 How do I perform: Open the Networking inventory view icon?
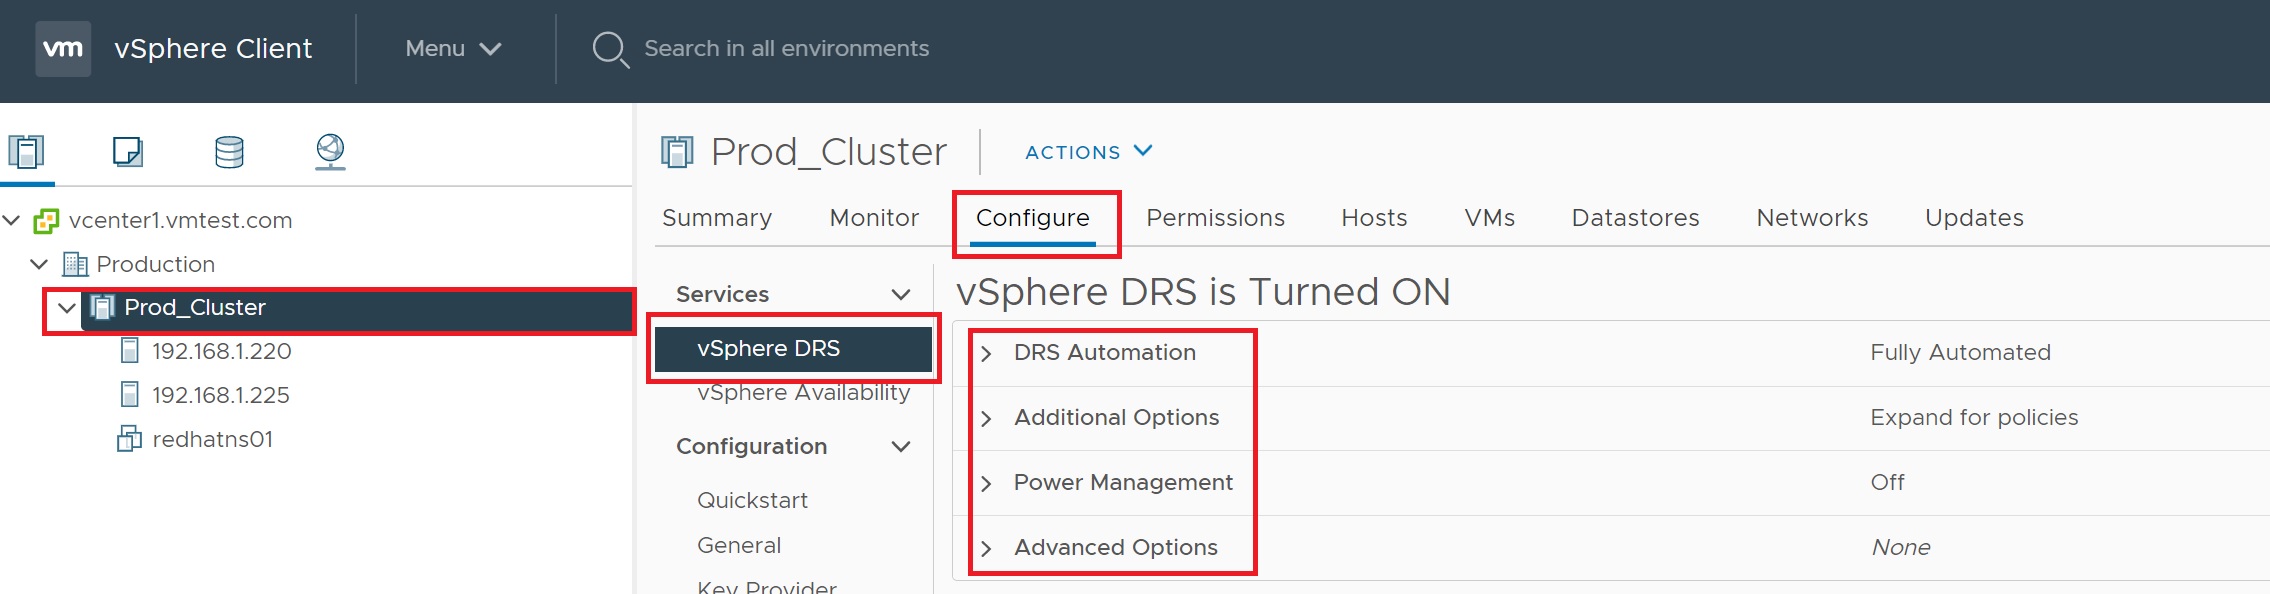330,152
